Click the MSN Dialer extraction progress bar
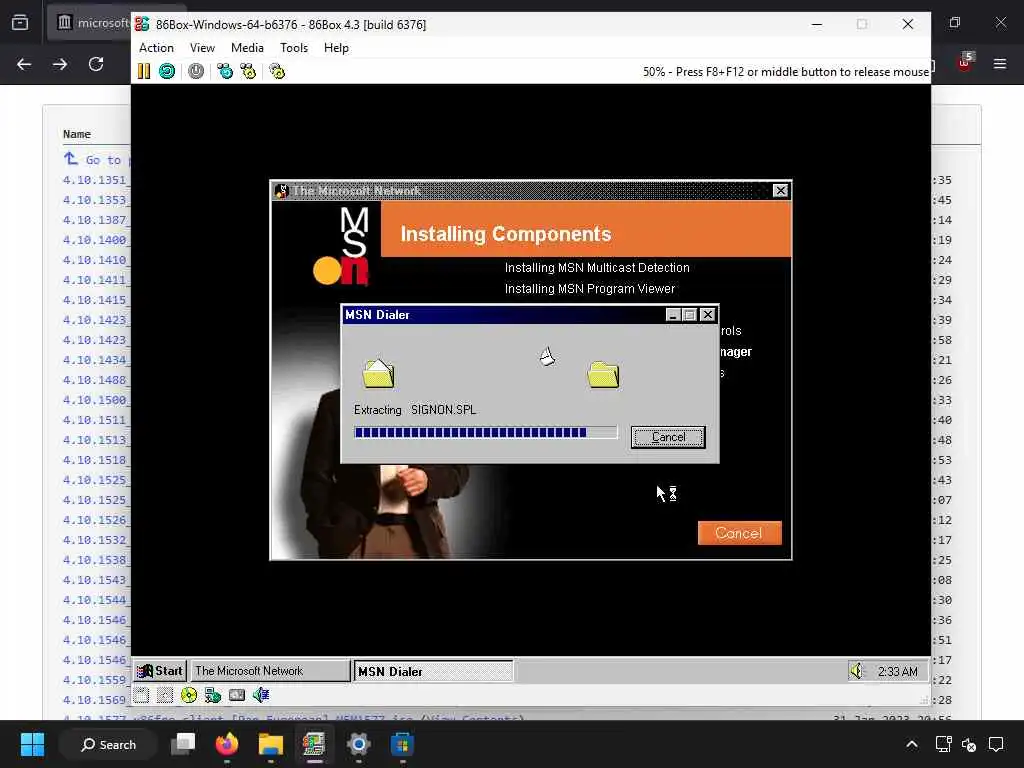Screen dimensions: 1024x768 (485, 432)
